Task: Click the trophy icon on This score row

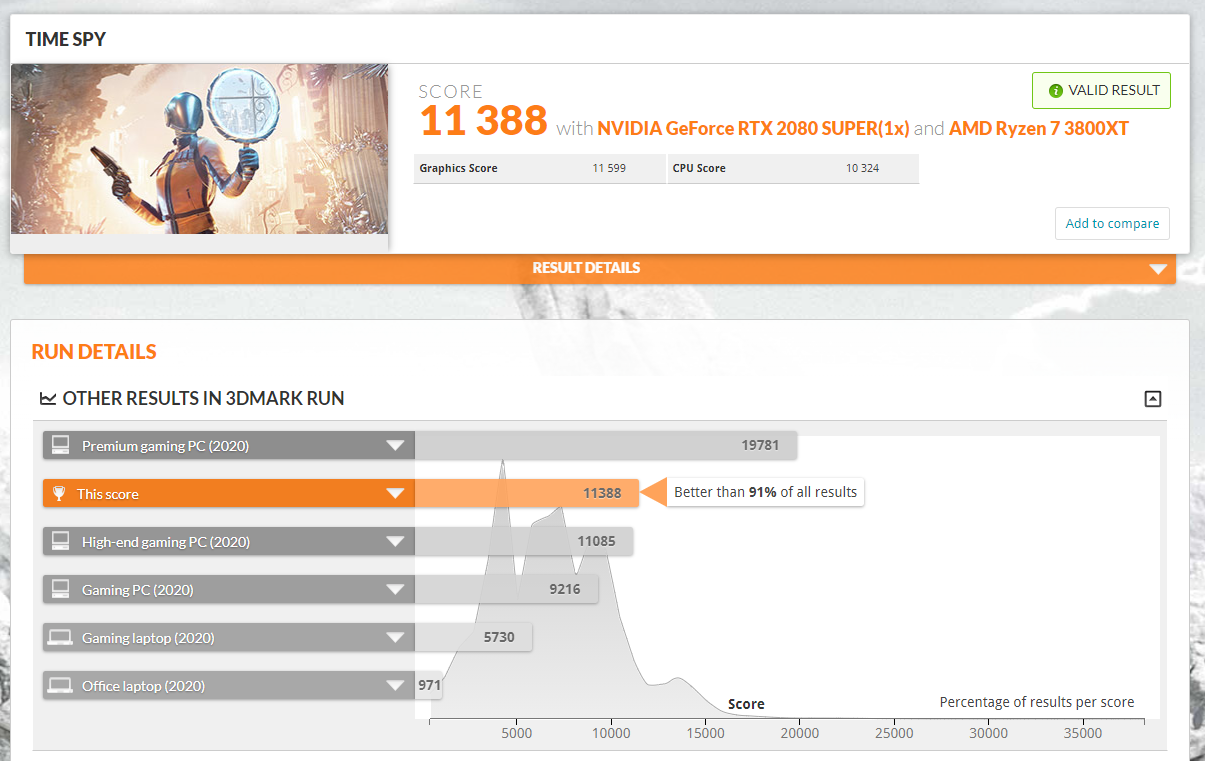Action: [60, 494]
